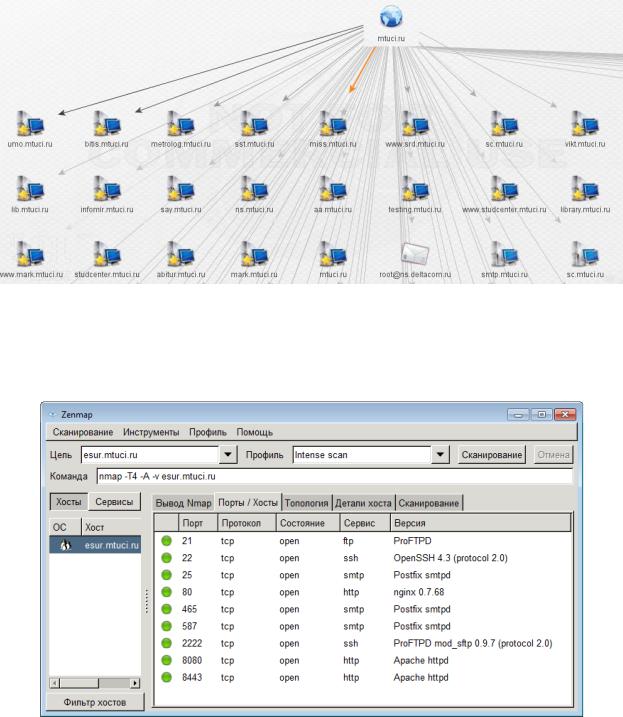Select the library.mtuci.ru host icon
The height and width of the screenshot is (717, 623).
click(x=585, y=189)
